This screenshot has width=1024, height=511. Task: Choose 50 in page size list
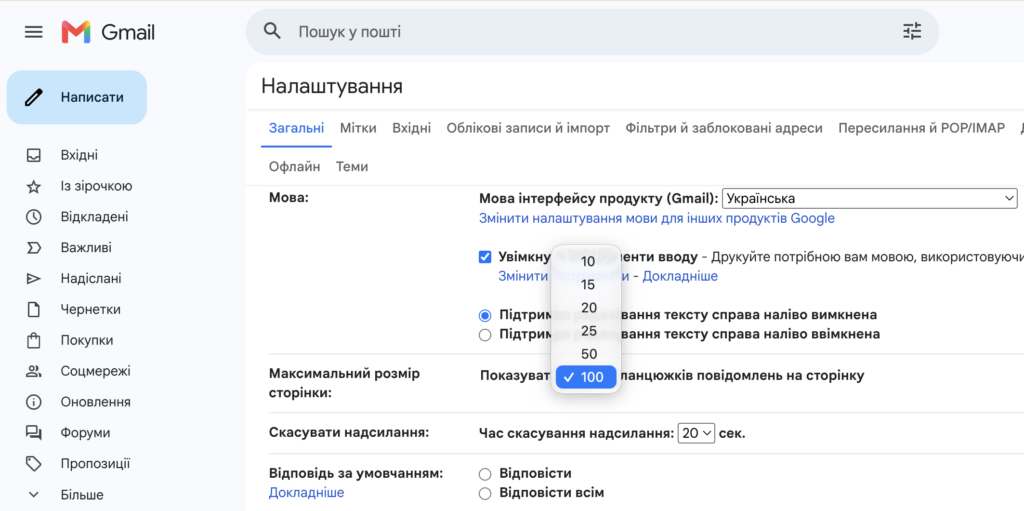click(x=586, y=354)
